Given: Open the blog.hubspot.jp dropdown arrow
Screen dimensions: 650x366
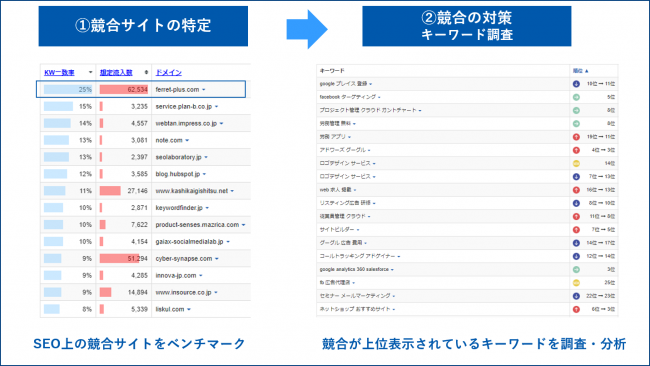Looking at the screenshot, I should [204, 174].
